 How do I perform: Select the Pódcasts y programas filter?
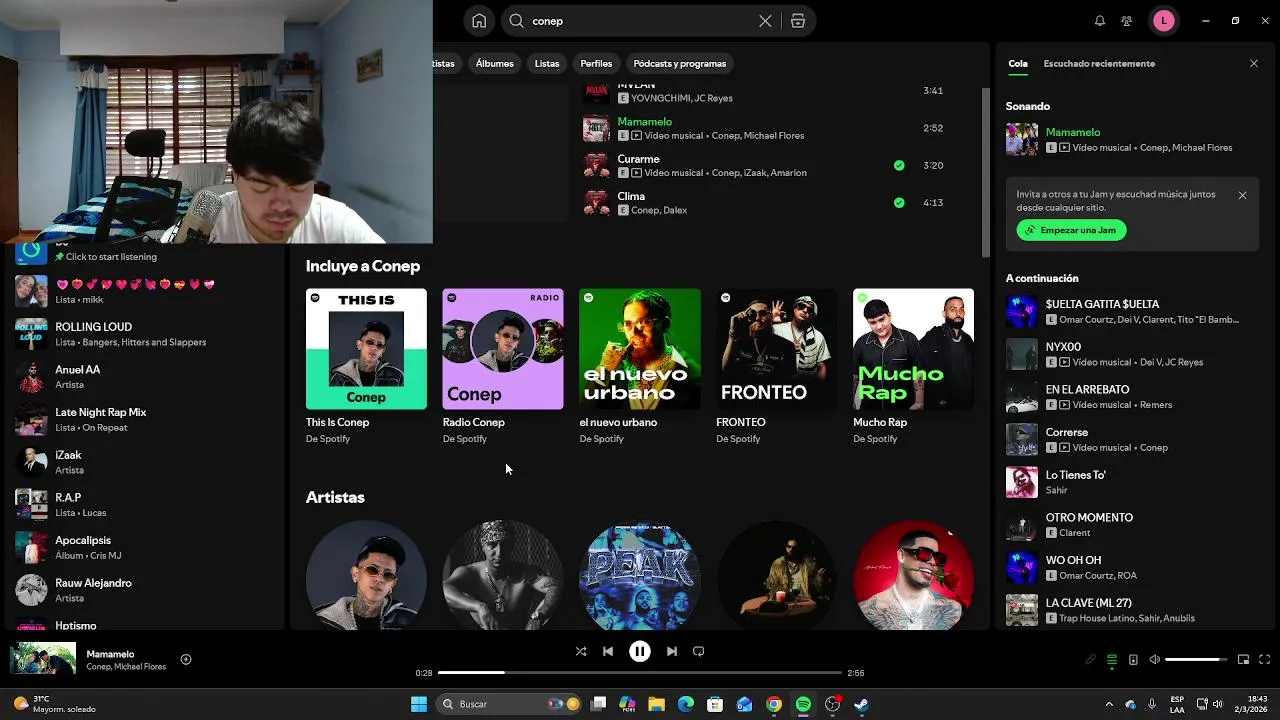point(680,63)
